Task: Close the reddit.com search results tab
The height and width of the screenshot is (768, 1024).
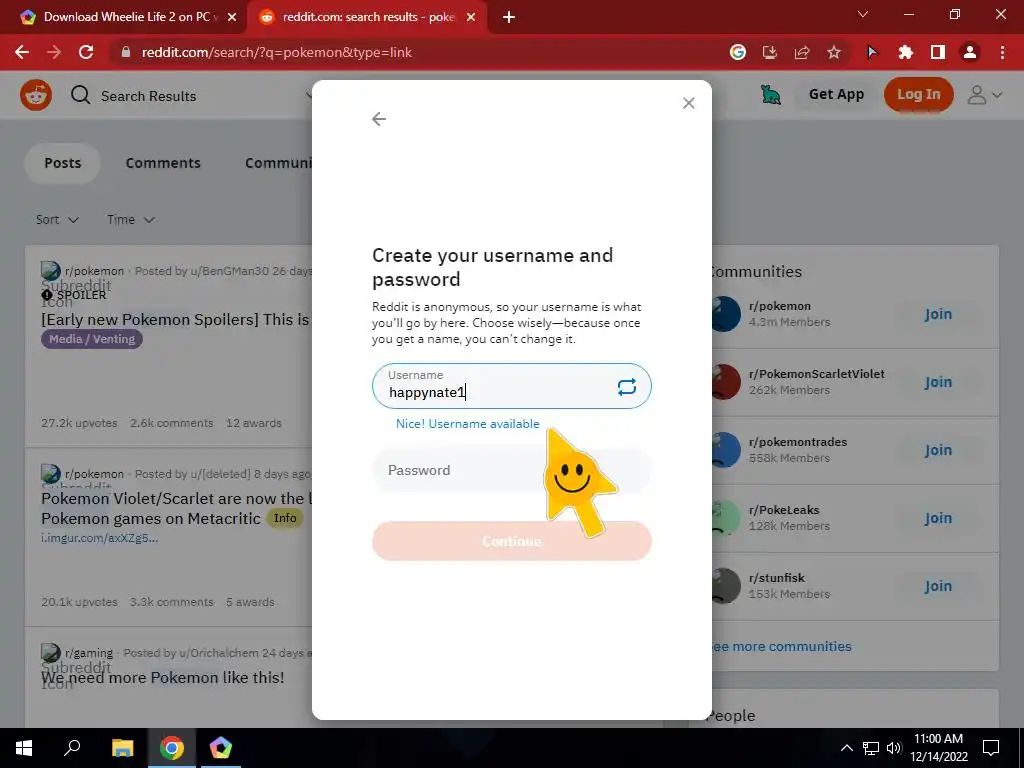Action: (471, 17)
